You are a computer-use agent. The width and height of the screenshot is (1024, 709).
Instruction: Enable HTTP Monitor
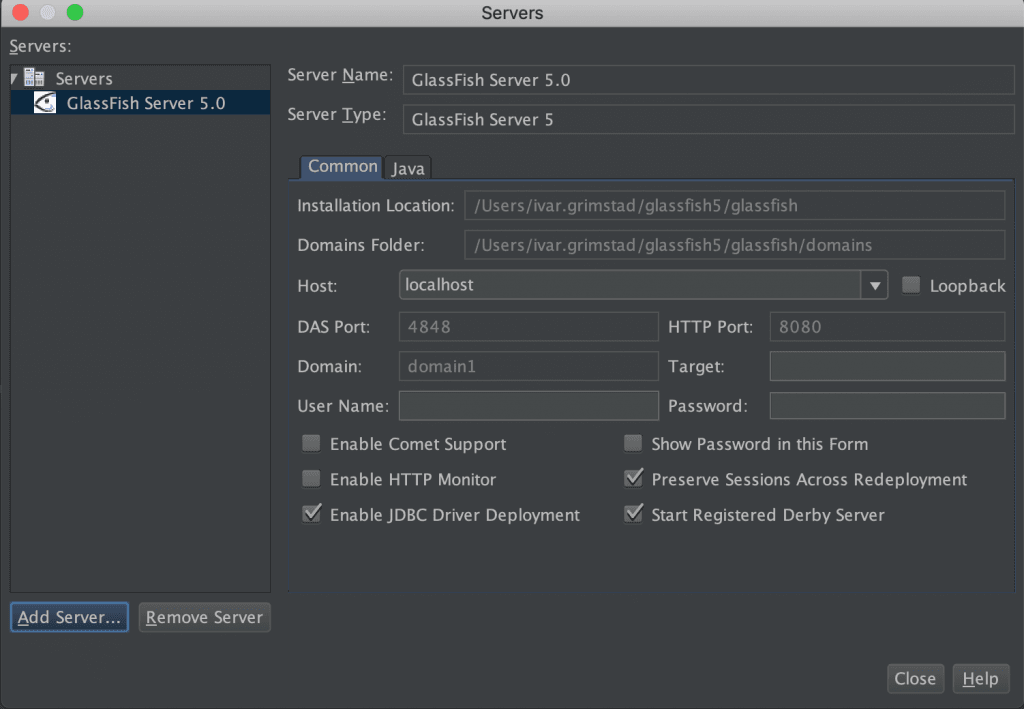tap(311, 479)
